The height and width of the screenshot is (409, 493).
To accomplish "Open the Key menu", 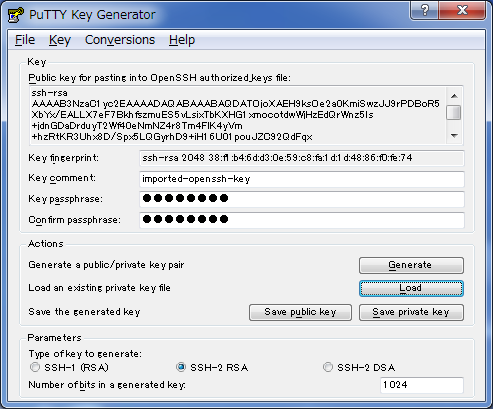I will (60, 40).
